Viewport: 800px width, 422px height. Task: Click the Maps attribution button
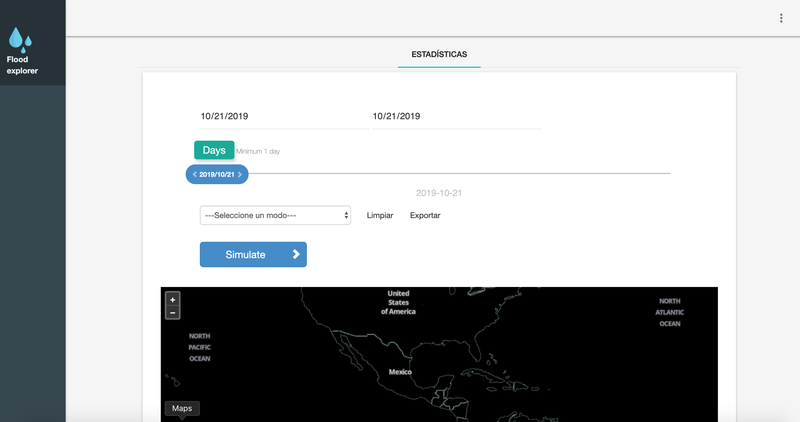[182, 408]
